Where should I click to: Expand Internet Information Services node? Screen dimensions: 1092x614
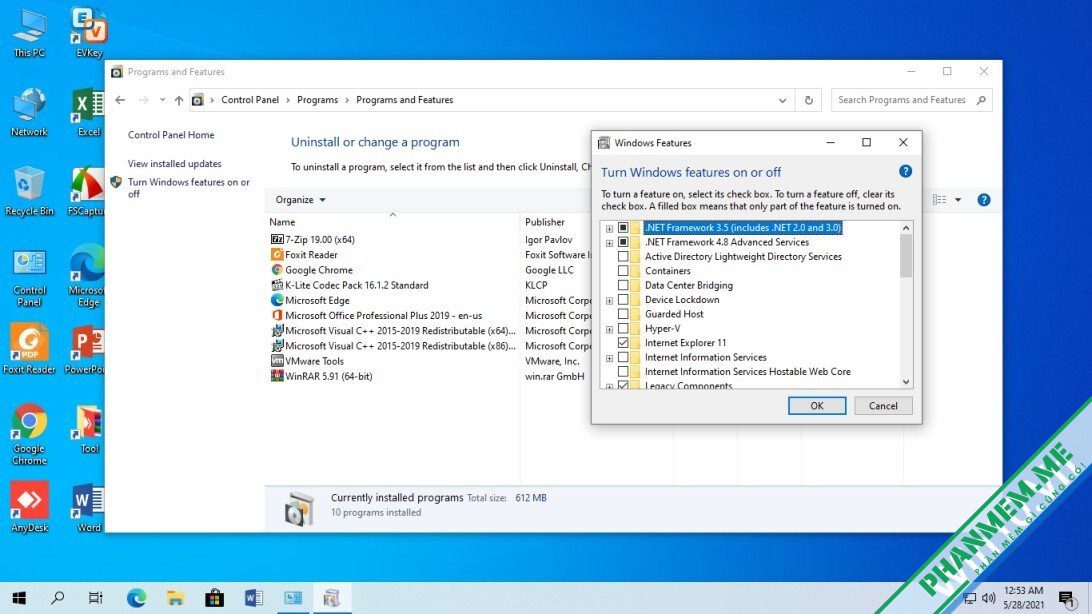click(x=609, y=358)
